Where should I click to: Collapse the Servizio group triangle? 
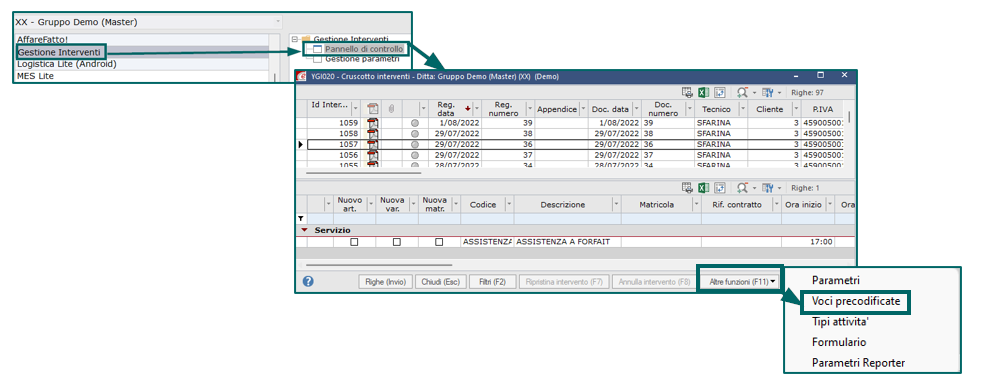point(304,230)
